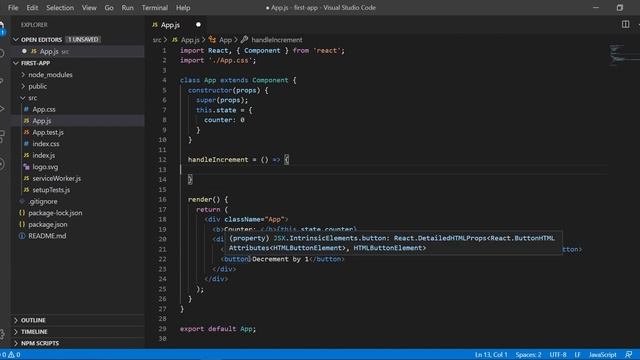Click the unsaved dot on the App.js tab
The height and width of the screenshot is (360, 640).
(198, 24)
